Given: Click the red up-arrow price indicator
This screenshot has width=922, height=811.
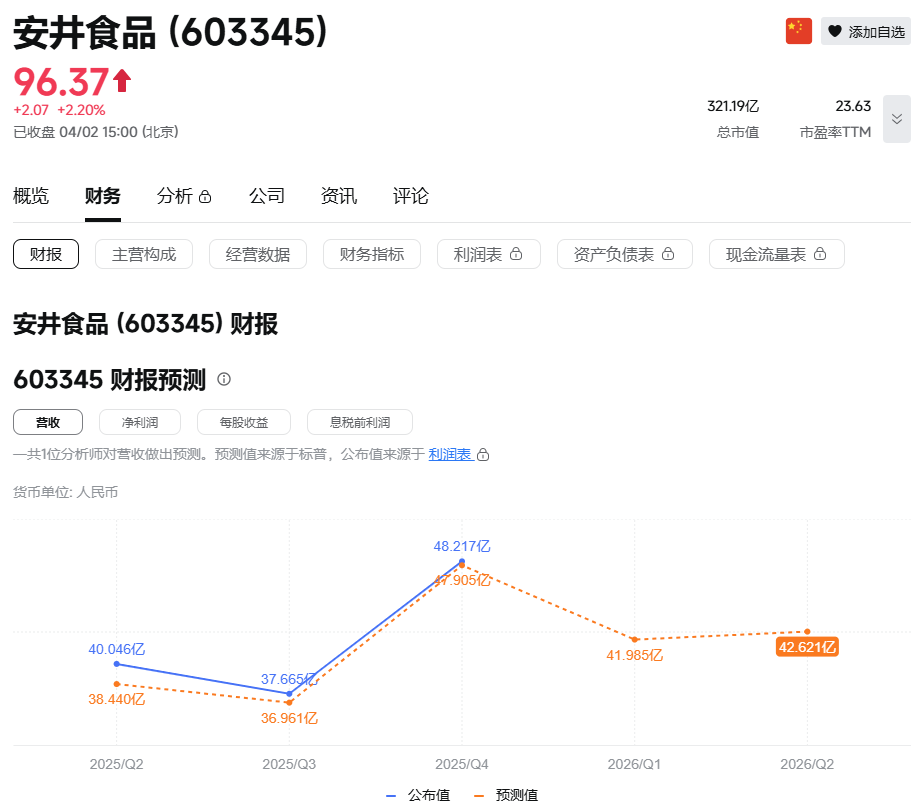Looking at the screenshot, I should point(122,80).
